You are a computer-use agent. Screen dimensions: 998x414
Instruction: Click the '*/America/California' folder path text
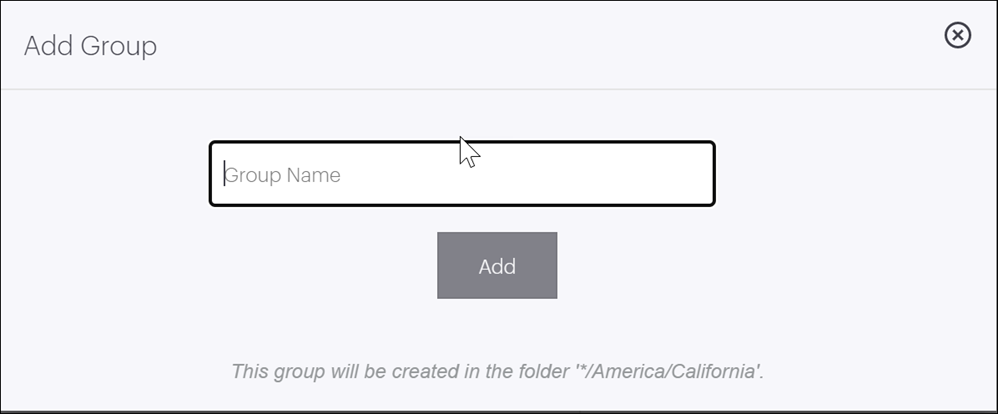[x=667, y=371]
